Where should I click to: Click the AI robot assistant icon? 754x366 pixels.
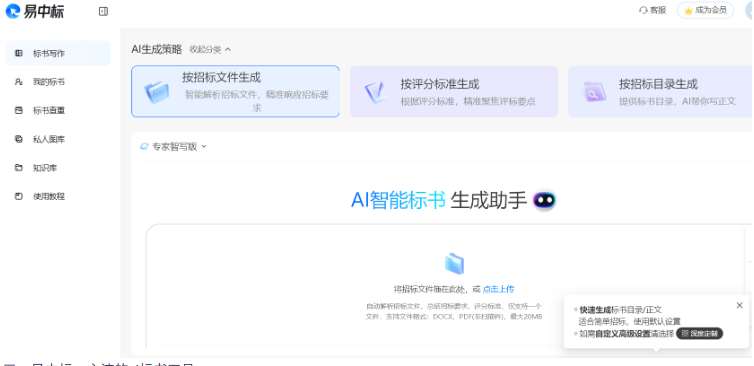point(544,201)
